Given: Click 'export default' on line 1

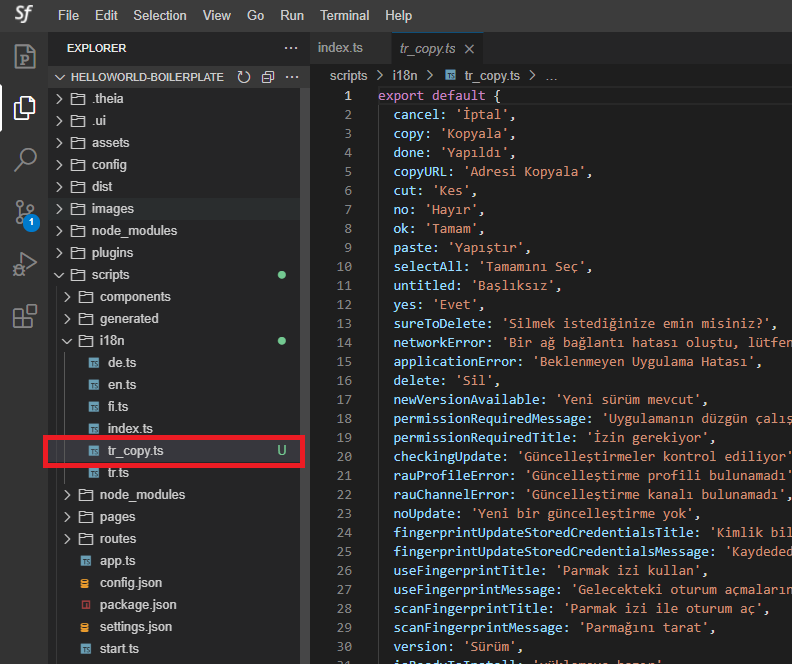Looking at the screenshot, I should [432, 96].
